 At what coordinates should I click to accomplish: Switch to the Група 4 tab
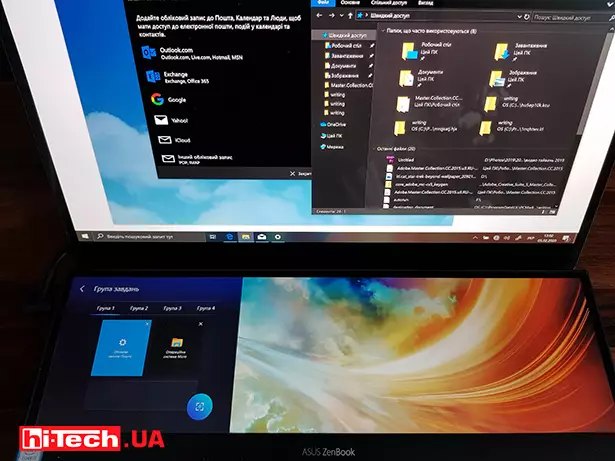tap(204, 309)
